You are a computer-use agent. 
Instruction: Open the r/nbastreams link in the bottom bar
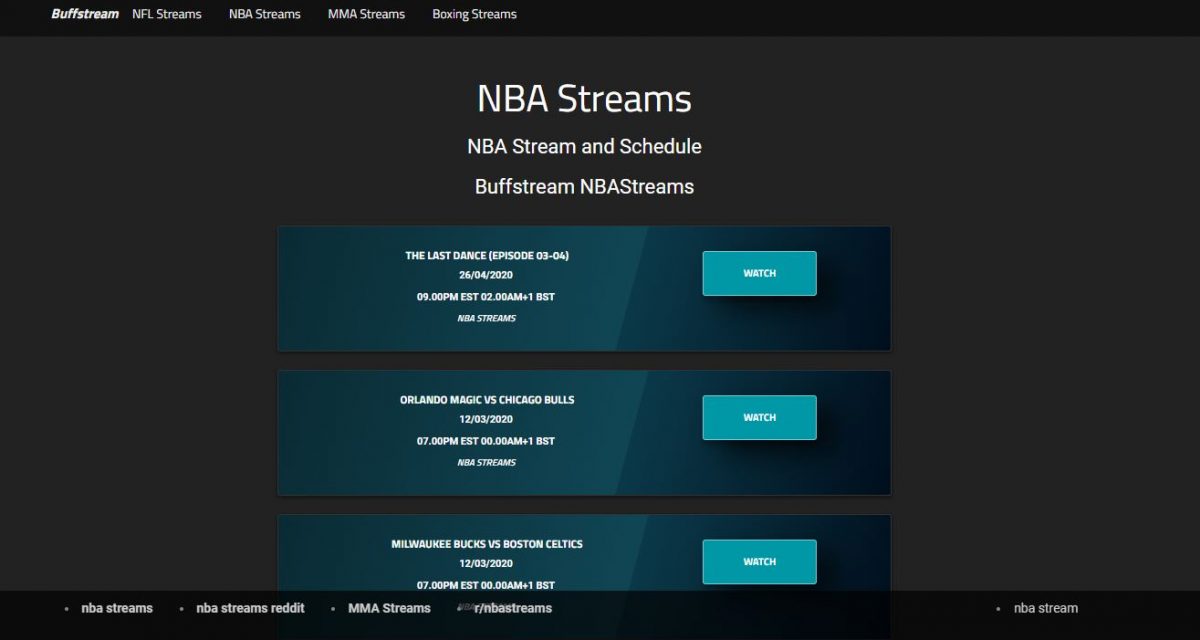pos(513,608)
